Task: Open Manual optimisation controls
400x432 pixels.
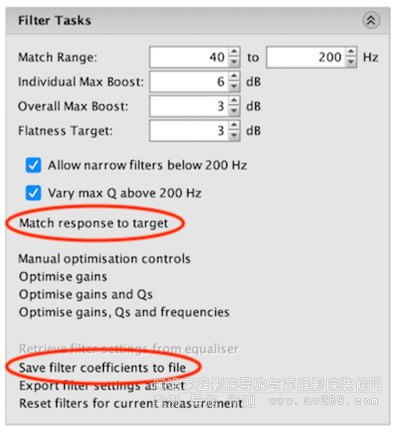Action: tap(104, 259)
